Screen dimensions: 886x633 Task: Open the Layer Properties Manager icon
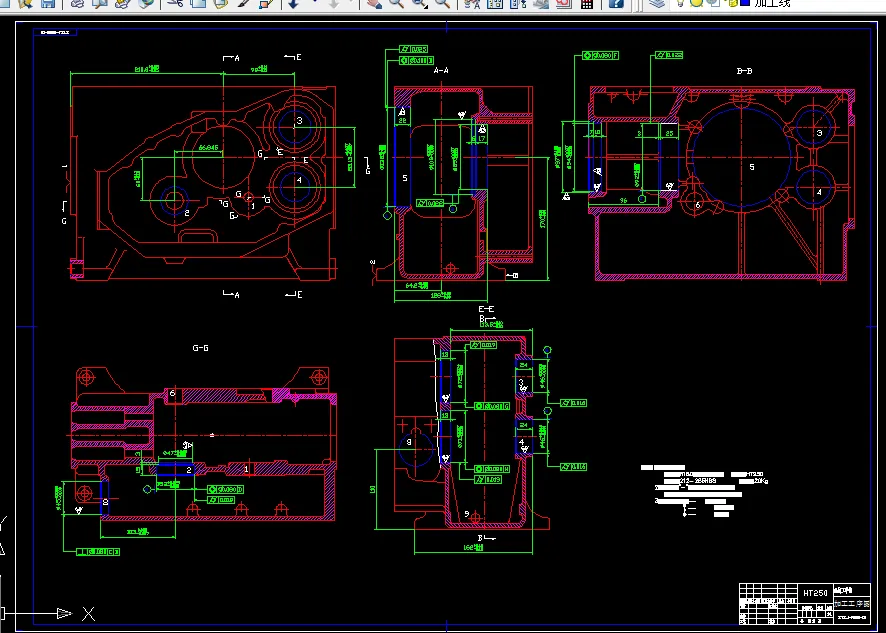[x=657, y=3]
